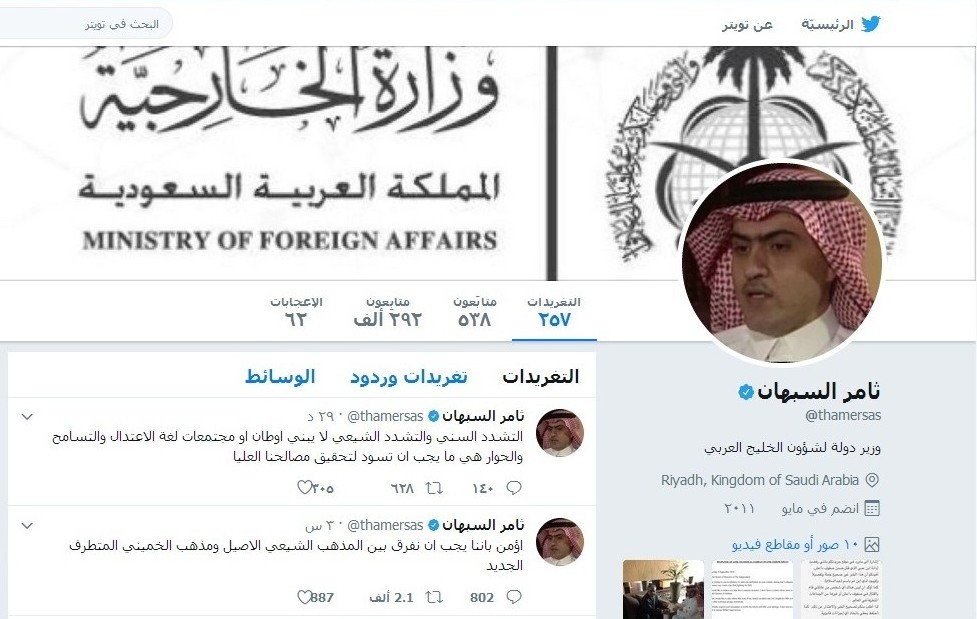Click retweet icon on first tweet
This screenshot has width=977, height=619.
[434, 487]
